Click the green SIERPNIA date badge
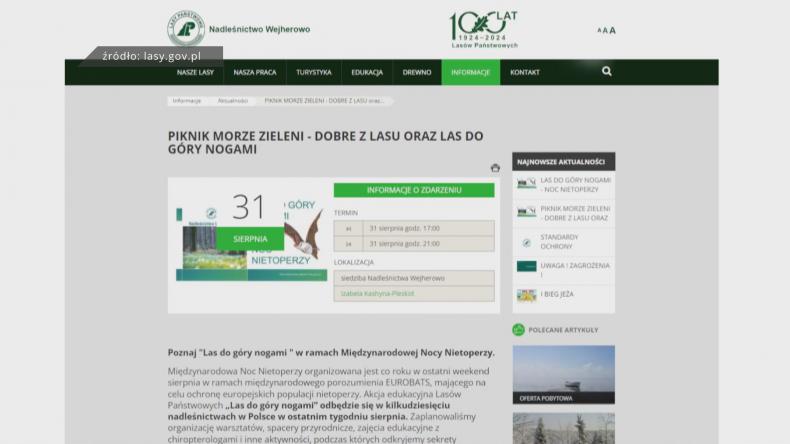The width and height of the screenshot is (790, 444). point(250,239)
